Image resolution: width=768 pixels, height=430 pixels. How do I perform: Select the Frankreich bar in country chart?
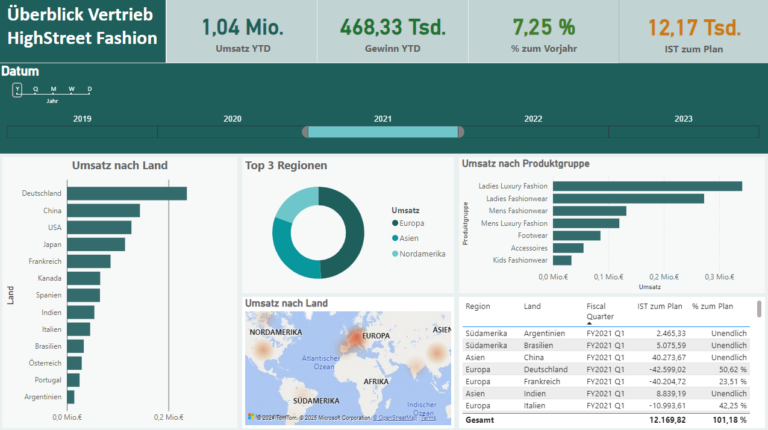tap(89, 262)
